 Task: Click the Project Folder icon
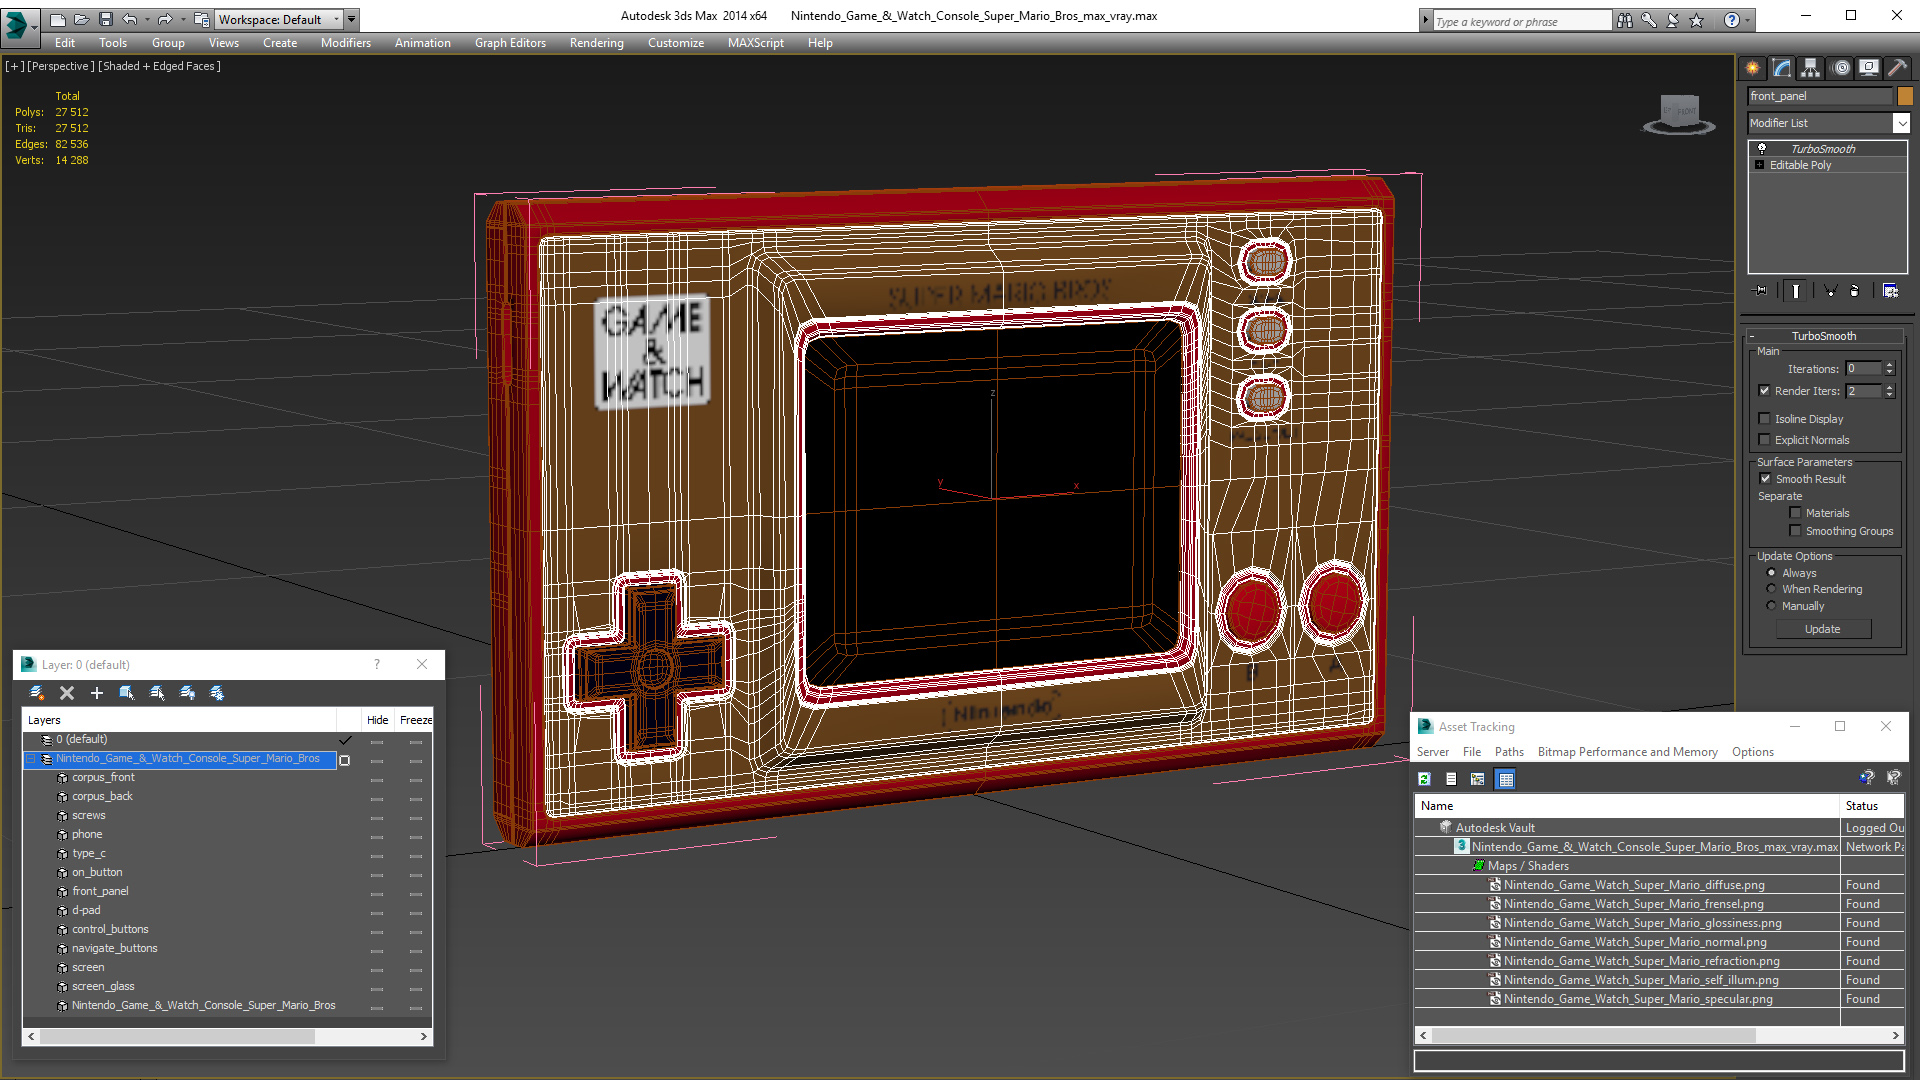pyautogui.click(x=201, y=19)
